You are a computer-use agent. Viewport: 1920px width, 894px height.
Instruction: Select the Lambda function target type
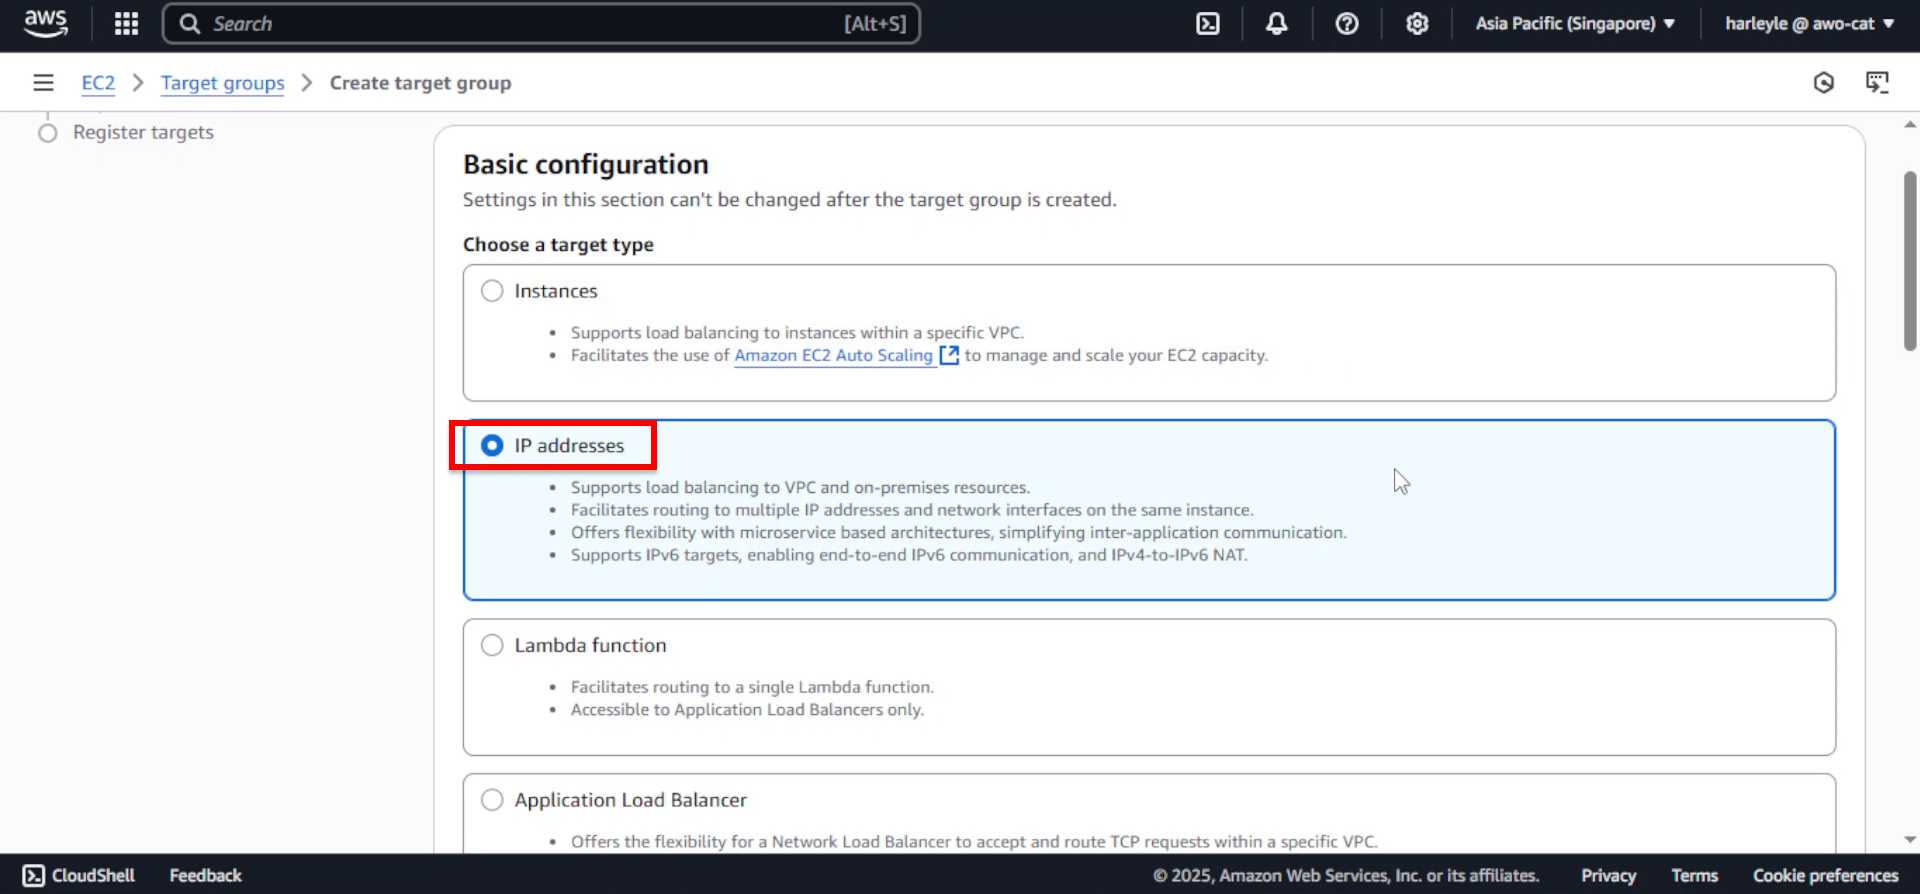click(x=492, y=645)
